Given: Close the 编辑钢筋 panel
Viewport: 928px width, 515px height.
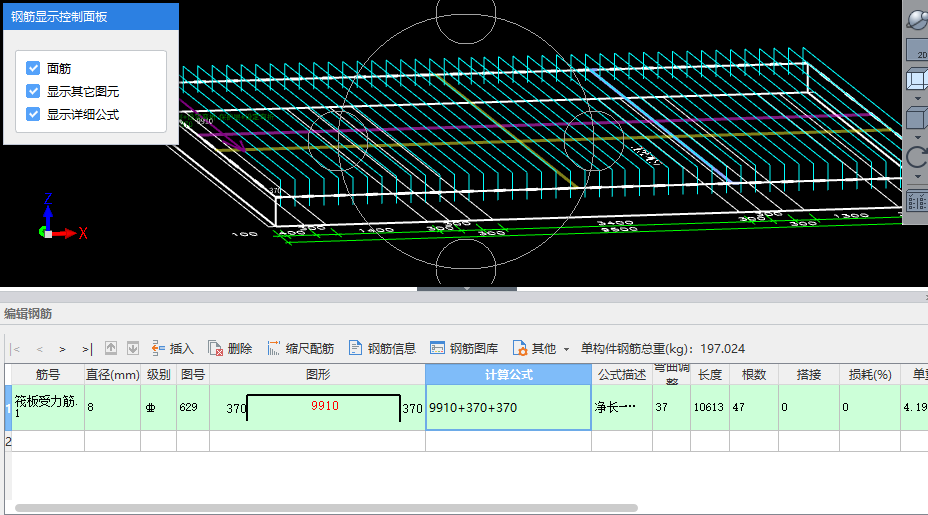Looking at the screenshot, I should 925,298.
